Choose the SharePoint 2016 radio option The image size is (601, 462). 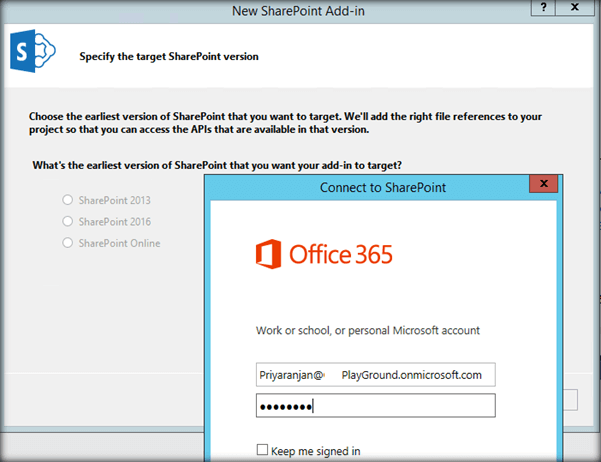68,221
